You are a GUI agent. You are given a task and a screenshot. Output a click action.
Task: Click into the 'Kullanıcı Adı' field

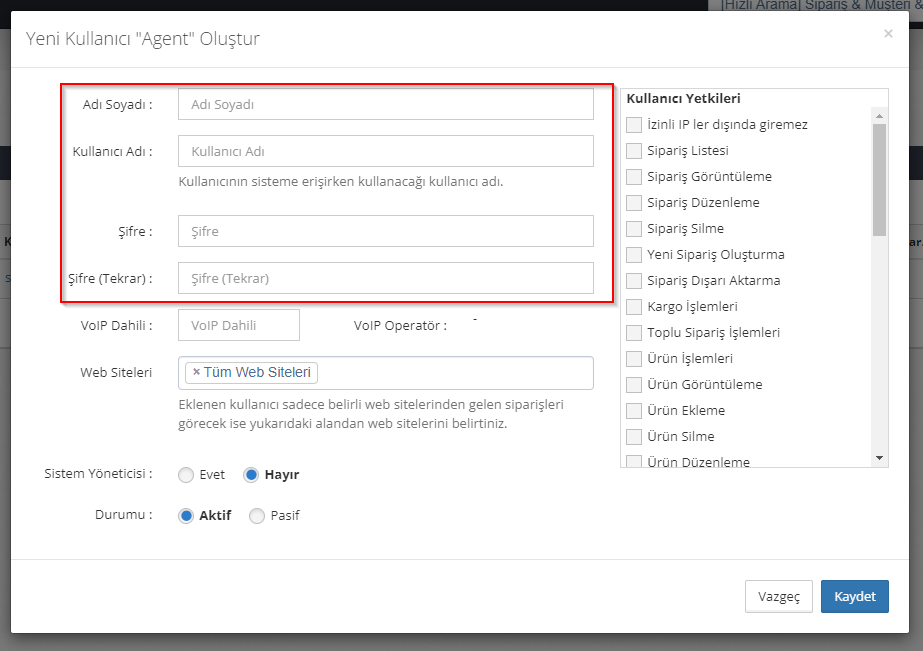pos(385,151)
